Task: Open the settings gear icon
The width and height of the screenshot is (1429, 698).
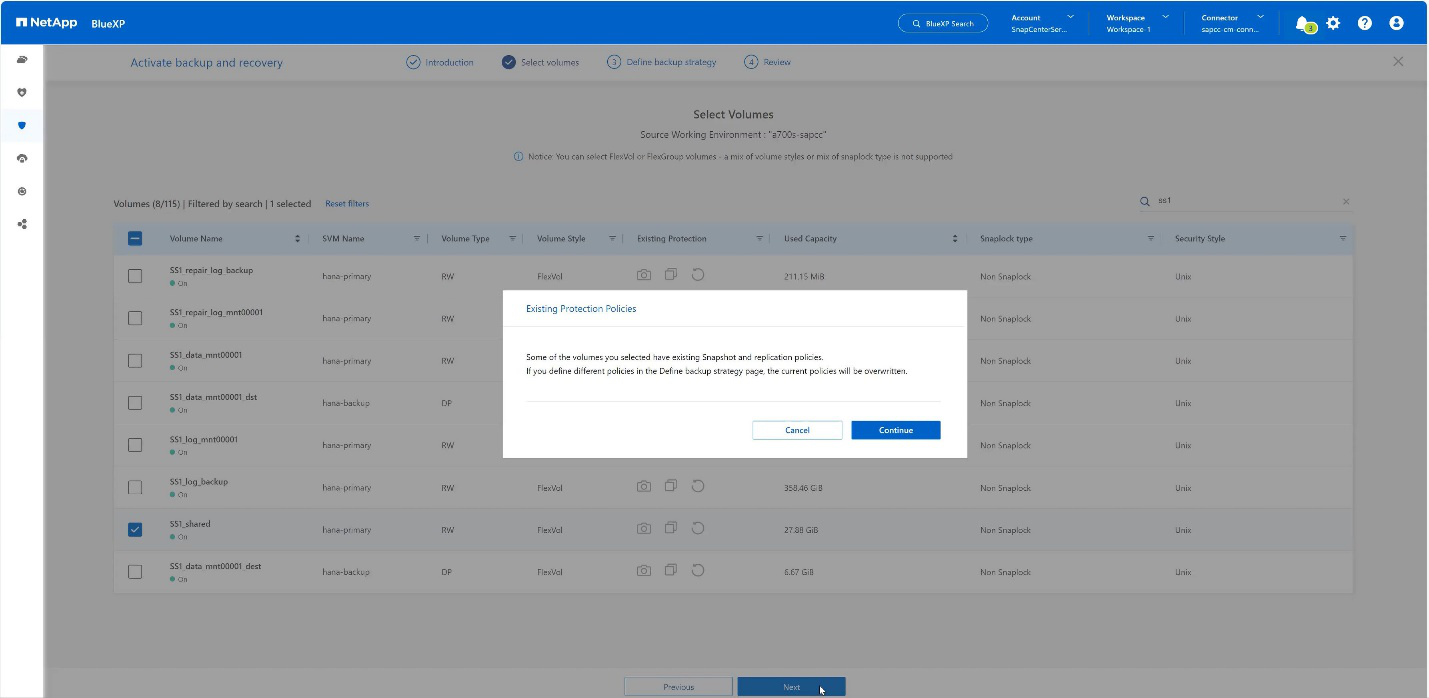Action: (x=1333, y=23)
